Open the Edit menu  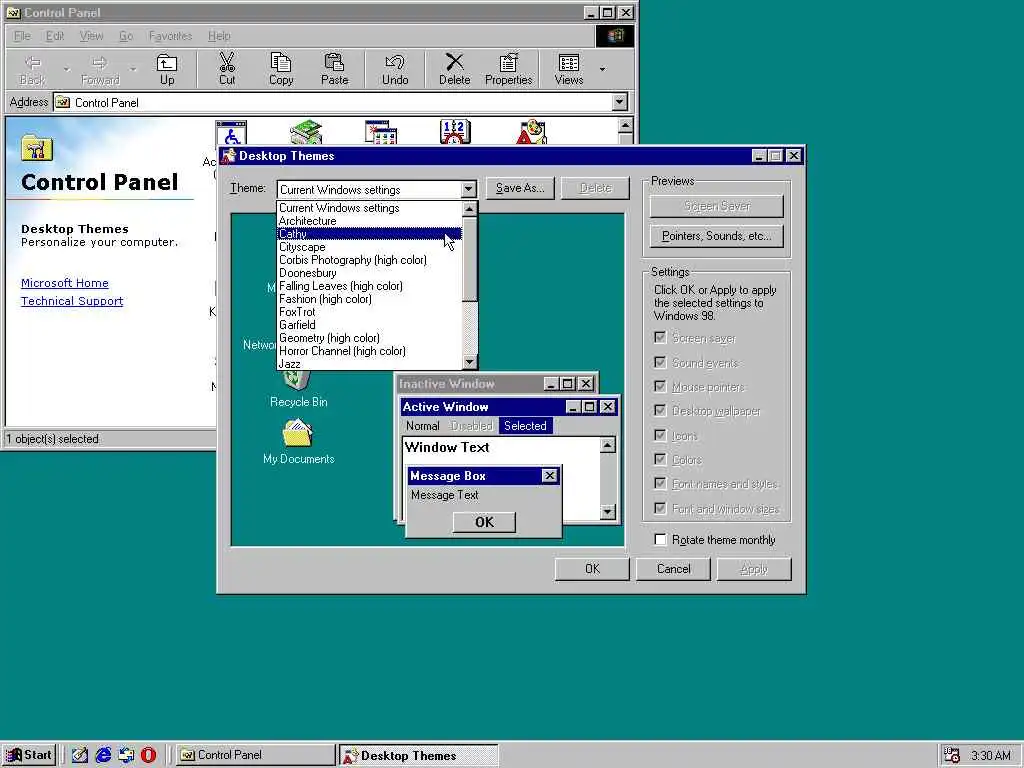(x=55, y=36)
